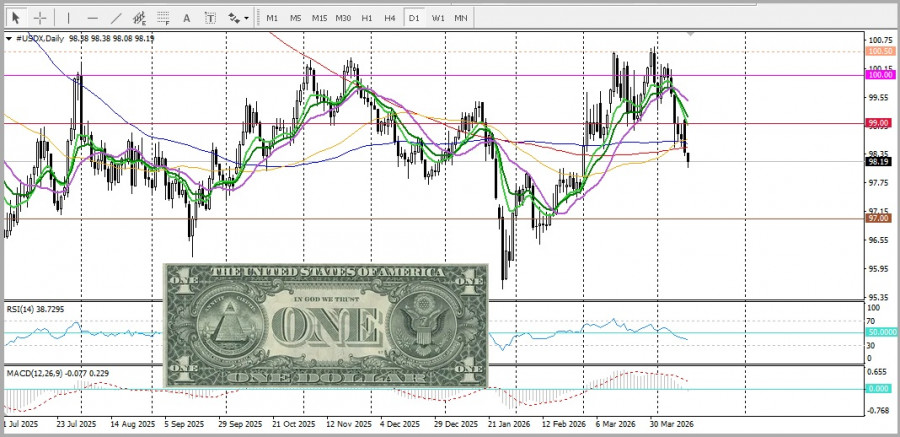Draw a vertical line tool
The image size is (900, 437).
pos(68,18)
